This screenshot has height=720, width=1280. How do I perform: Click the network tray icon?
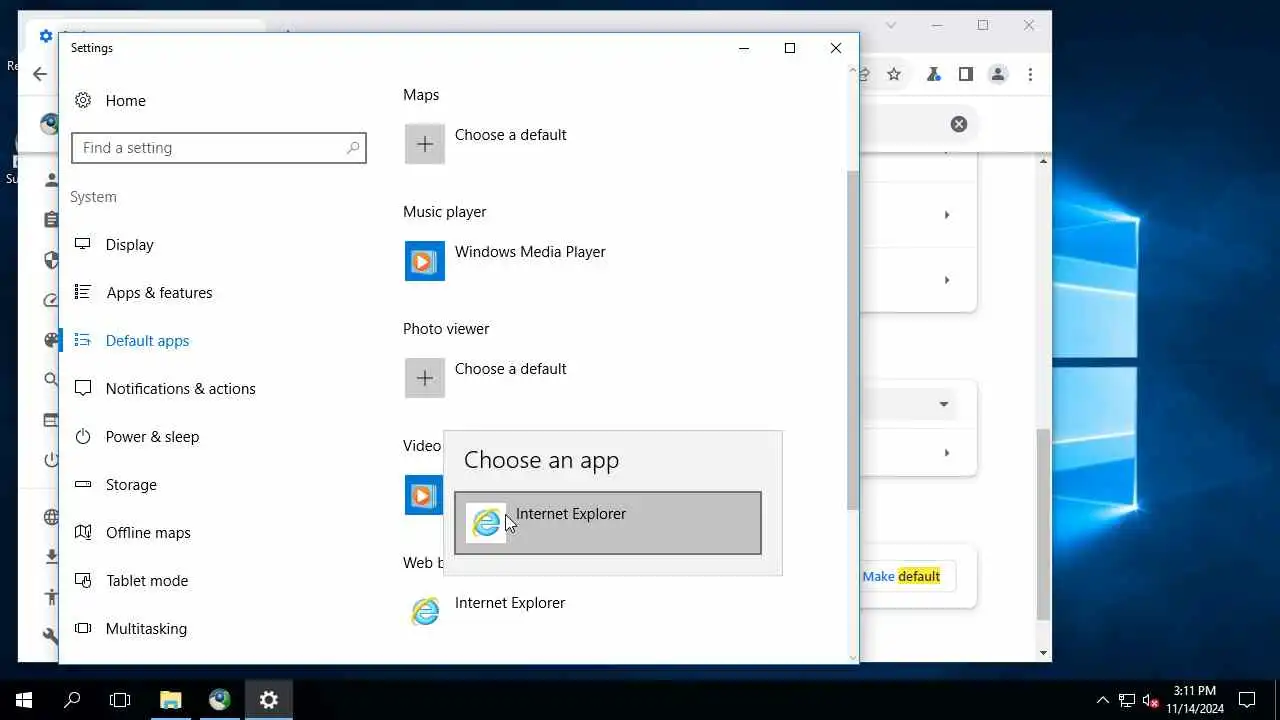click(x=1127, y=700)
